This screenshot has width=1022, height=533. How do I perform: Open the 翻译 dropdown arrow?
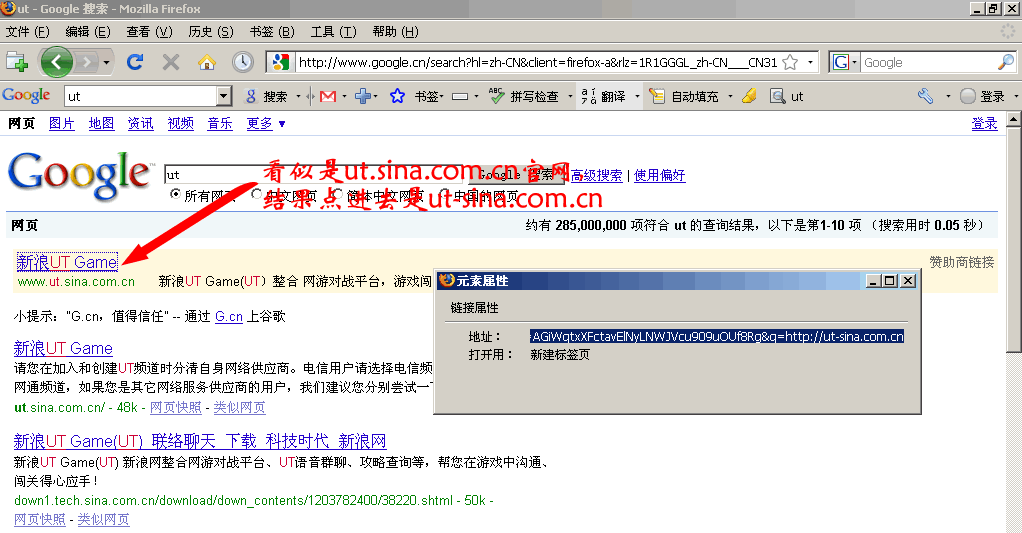point(637,96)
